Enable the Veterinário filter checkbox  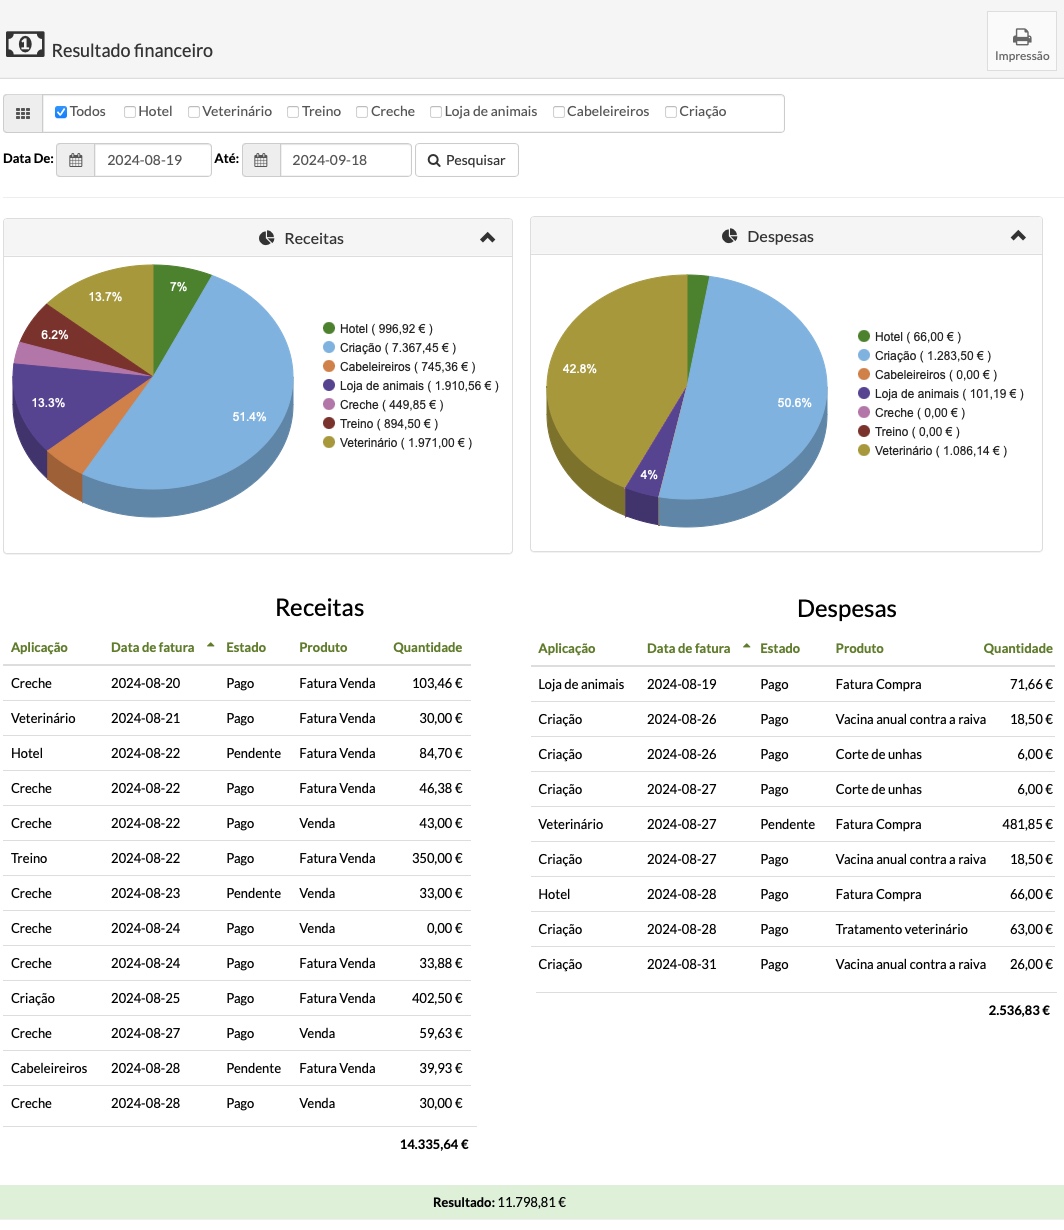[x=194, y=112]
